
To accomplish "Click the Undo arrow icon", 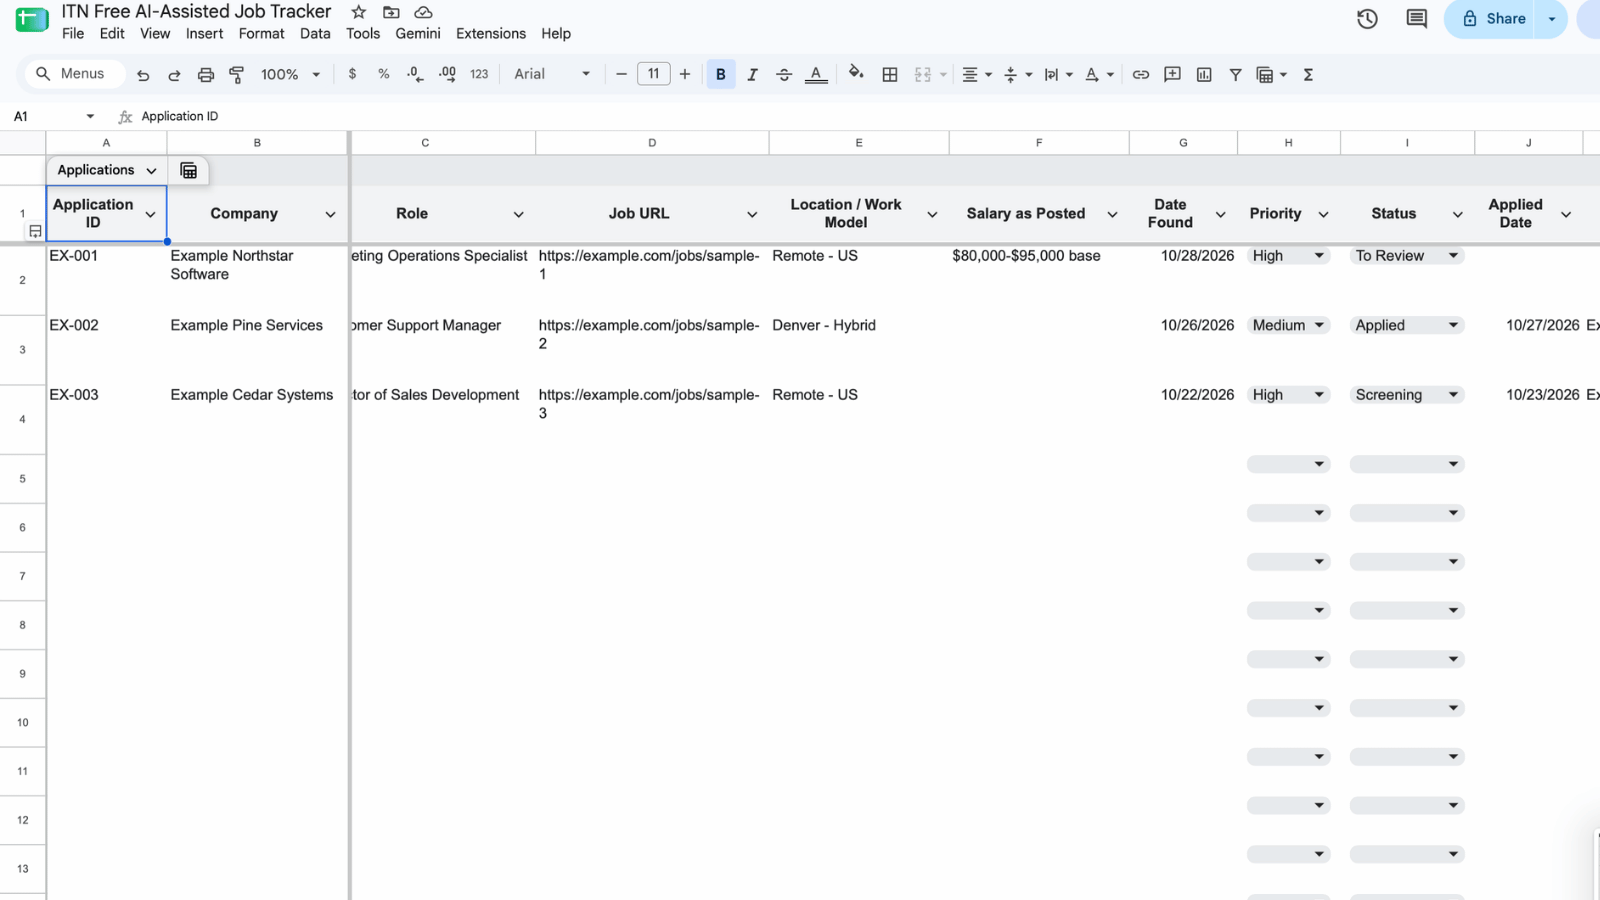I will point(143,75).
